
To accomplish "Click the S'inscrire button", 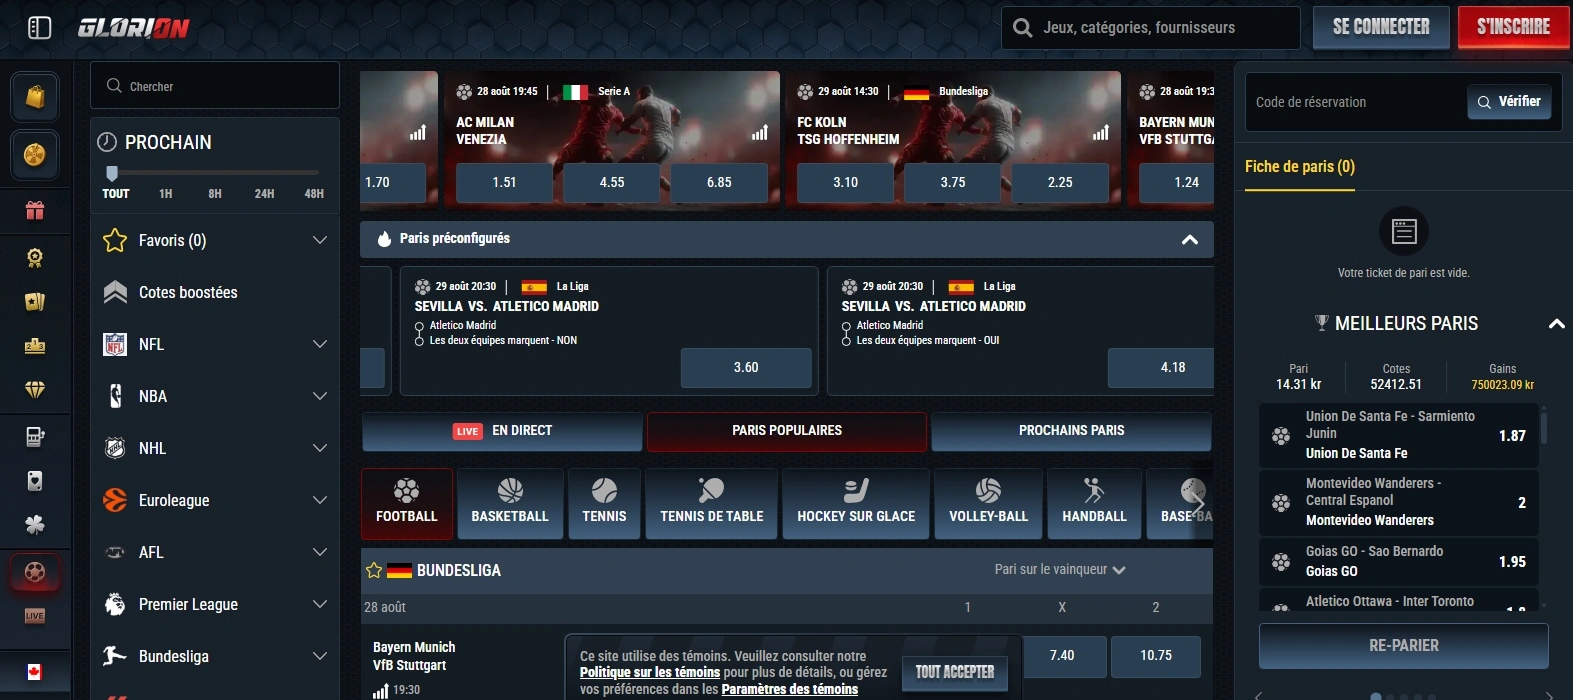I will click(x=1513, y=27).
